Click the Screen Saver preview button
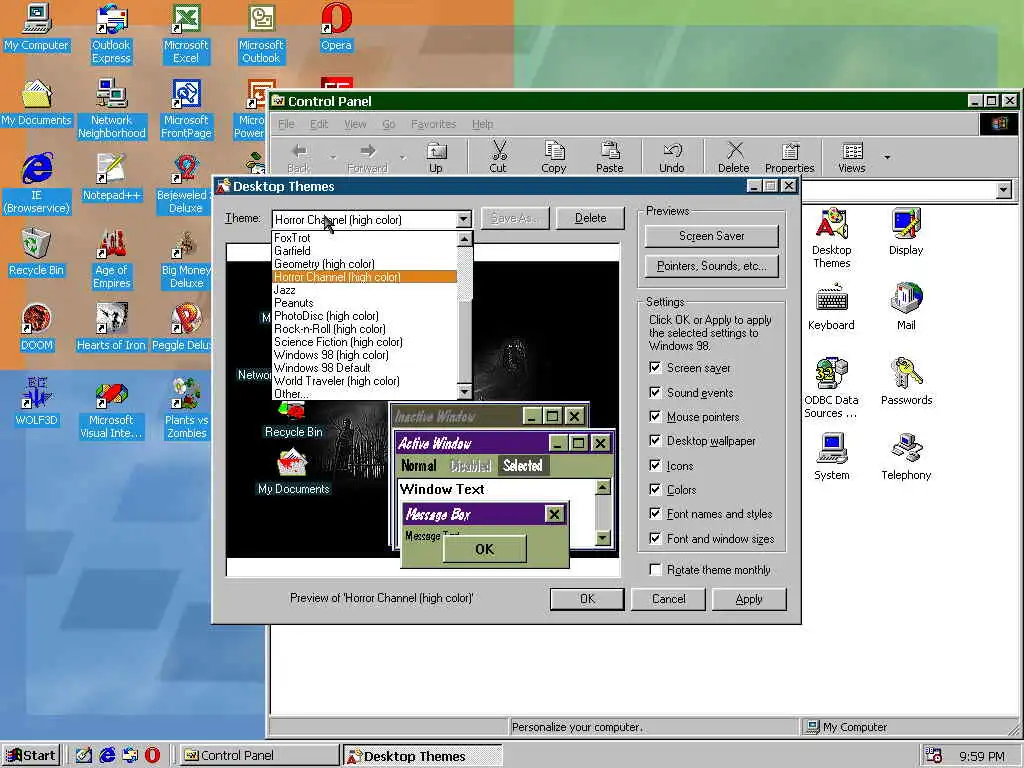This screenshot has height=768, width=1024. pos(712,236)
